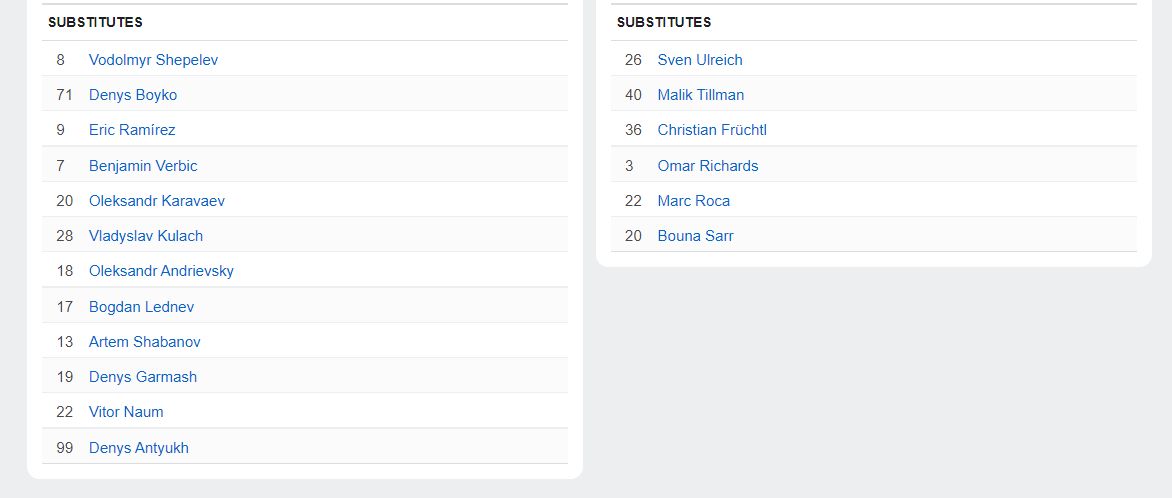The height and width of the screenshot is (498, 1172).
Task: Click on Bogdan Lednev
Action: point(141,307)
